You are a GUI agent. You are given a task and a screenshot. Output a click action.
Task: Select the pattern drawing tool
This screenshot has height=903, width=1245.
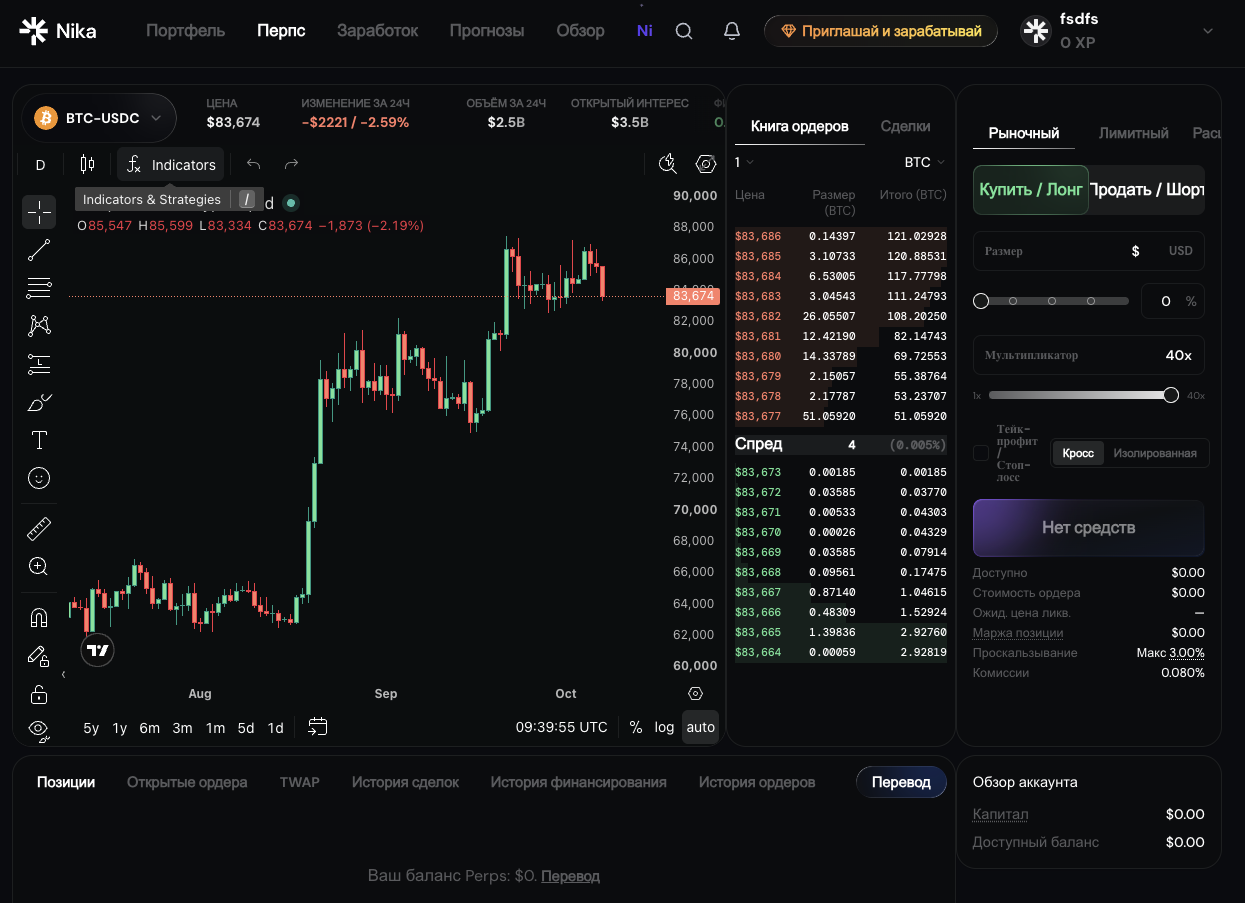39,325
